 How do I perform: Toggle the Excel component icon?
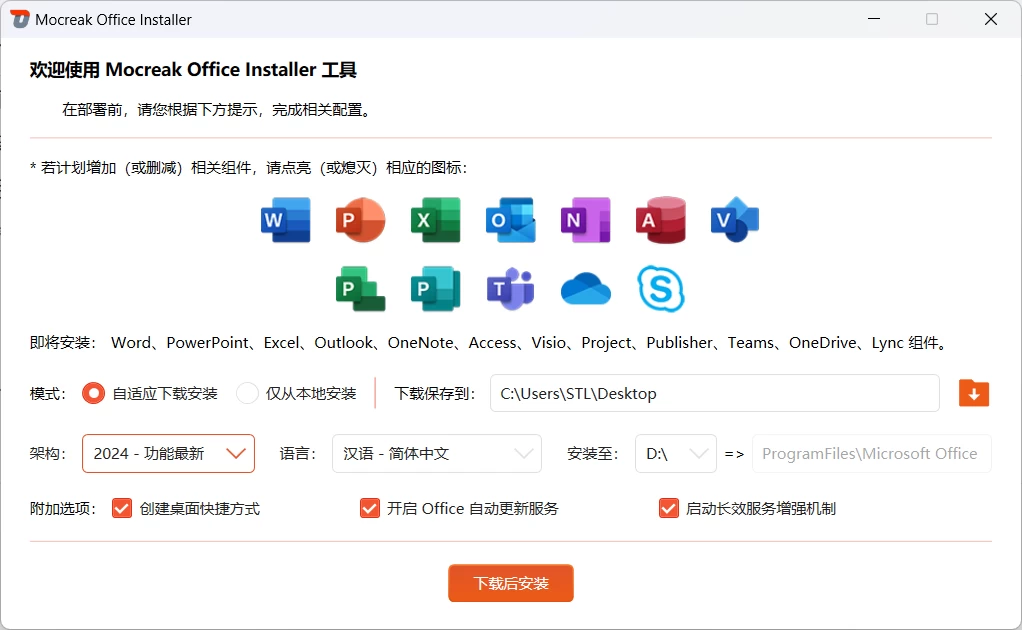(435, 220)
